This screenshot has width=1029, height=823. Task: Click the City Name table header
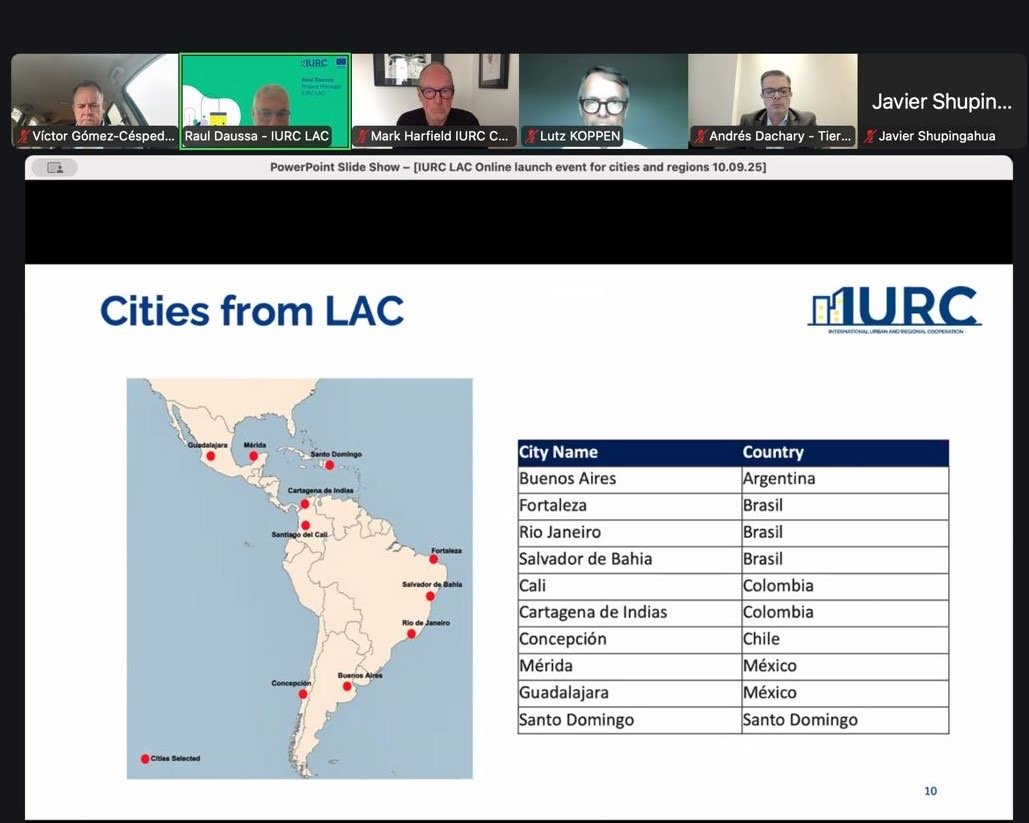pos(558,452)
